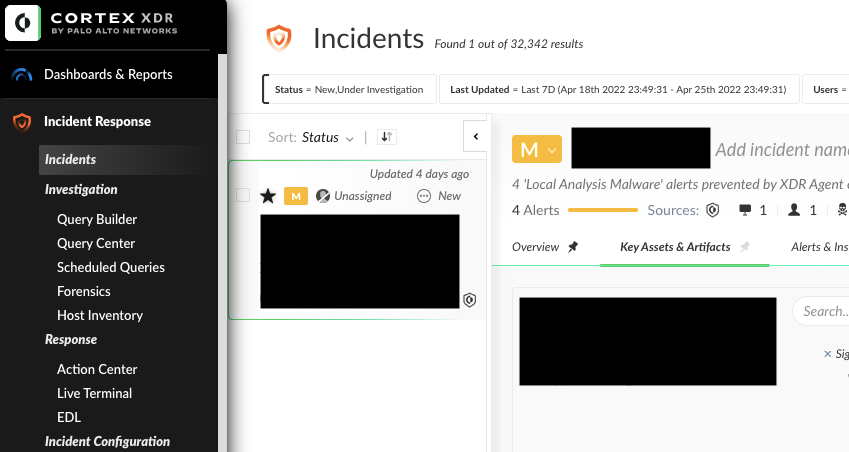Open Query Builder
Screen dimensions: 849x452
pyautogui.click(x=97, y=219)
